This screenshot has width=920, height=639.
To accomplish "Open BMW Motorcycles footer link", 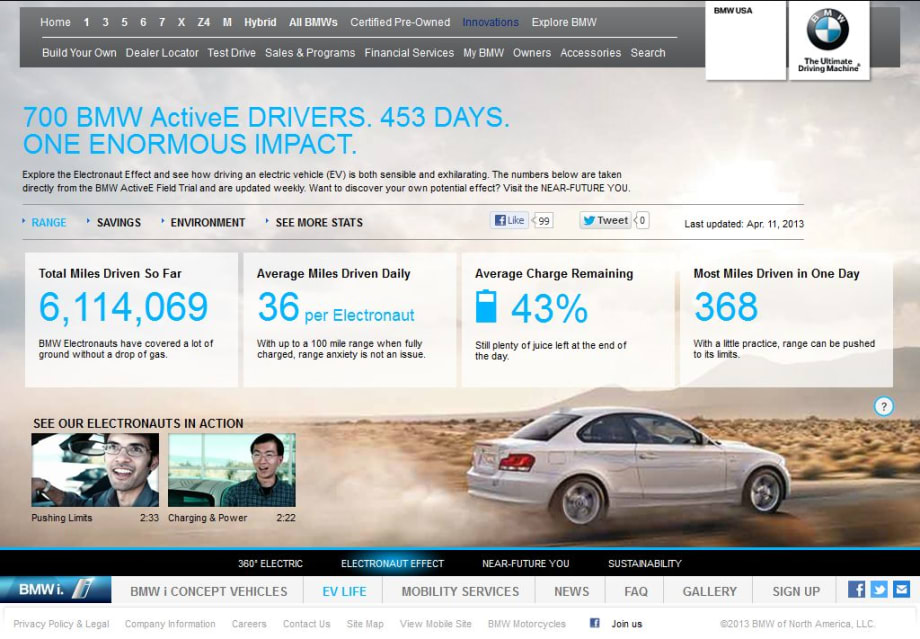I will [x=526, y=624].
